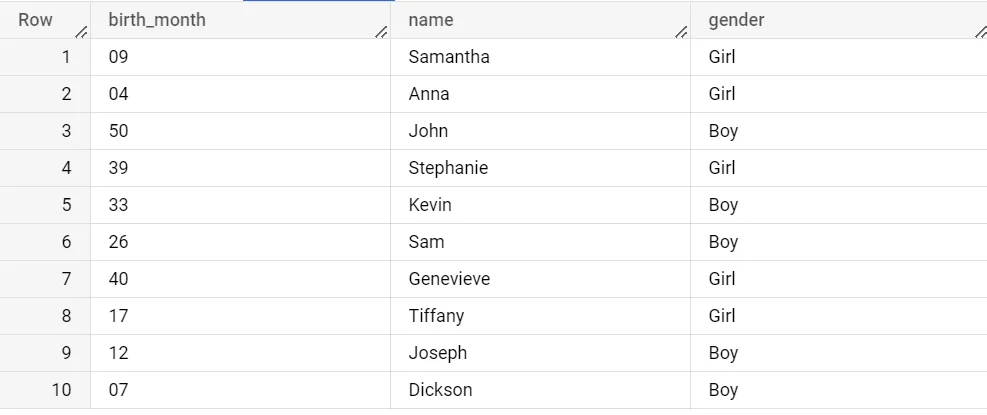This screenshot has height=415, width=987.
Task: Click the cell with name Anna
Action: click(429, 94)
